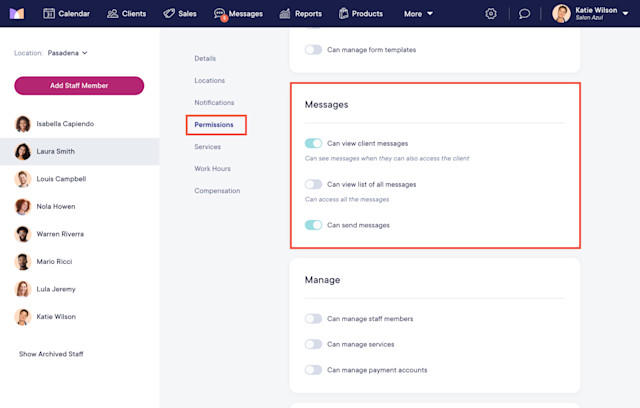Expand the More menu
The height and width of the screenshot is (408, 640).
pos(418,13)
